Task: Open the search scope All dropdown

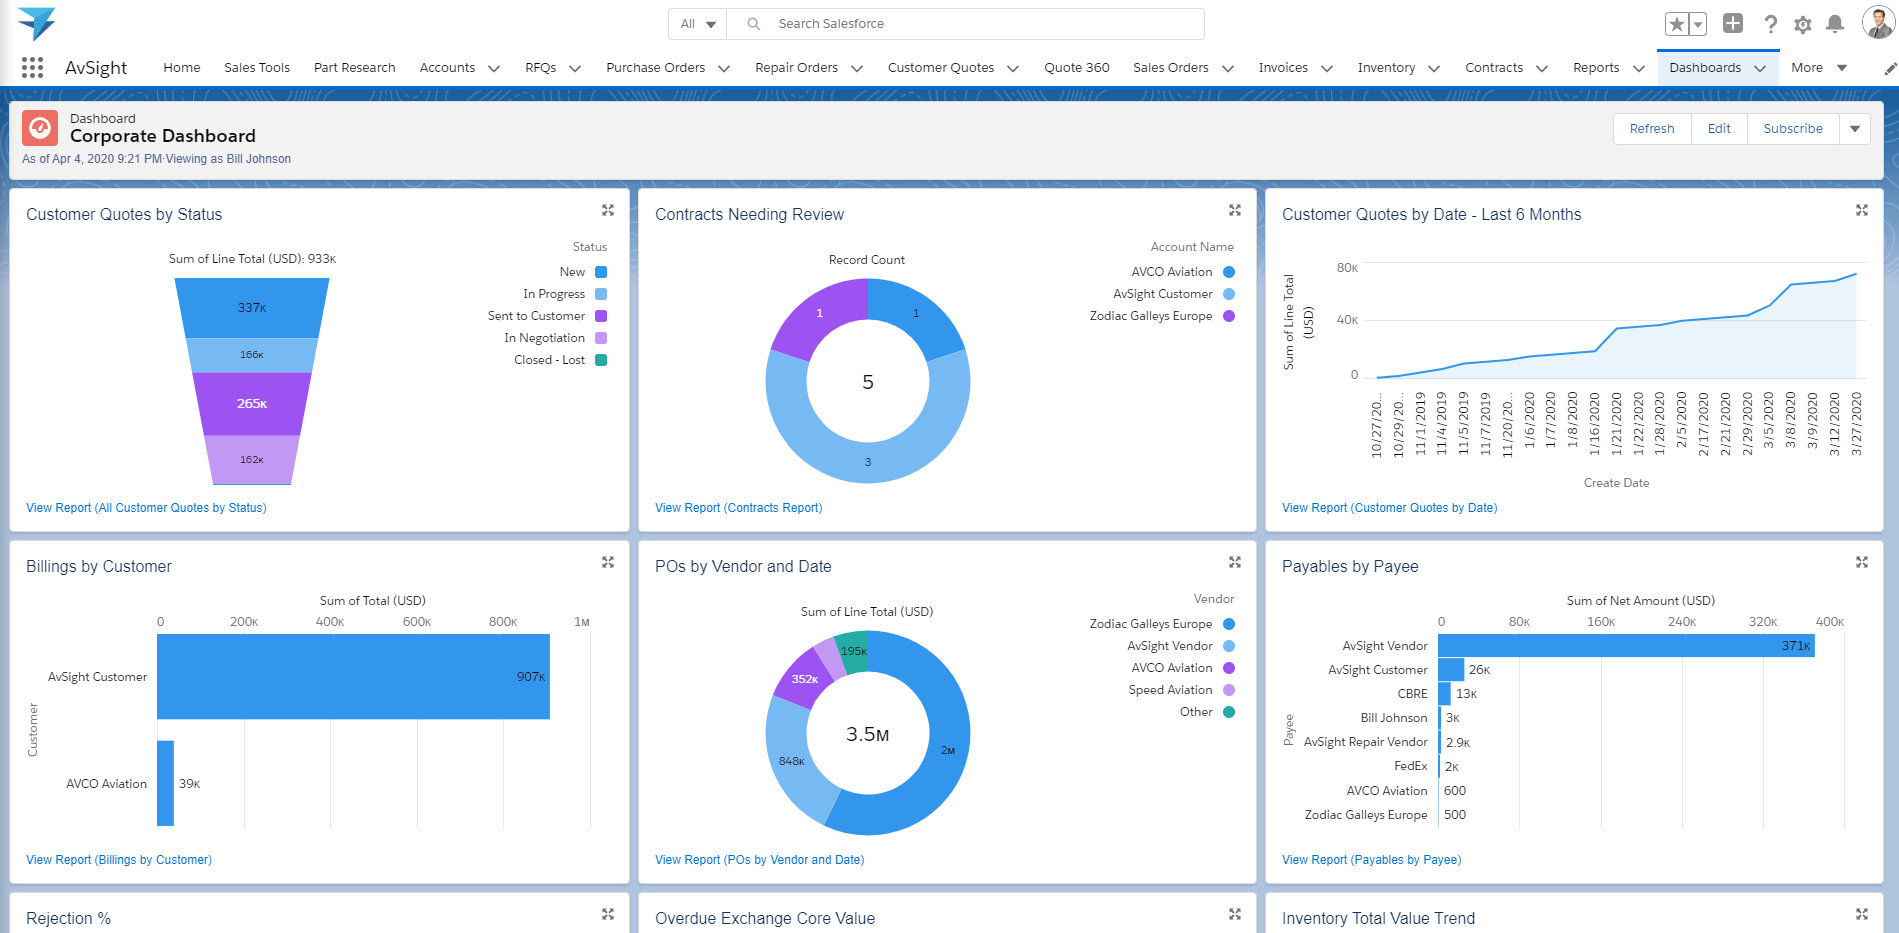Action: click(x=697, y=23)
